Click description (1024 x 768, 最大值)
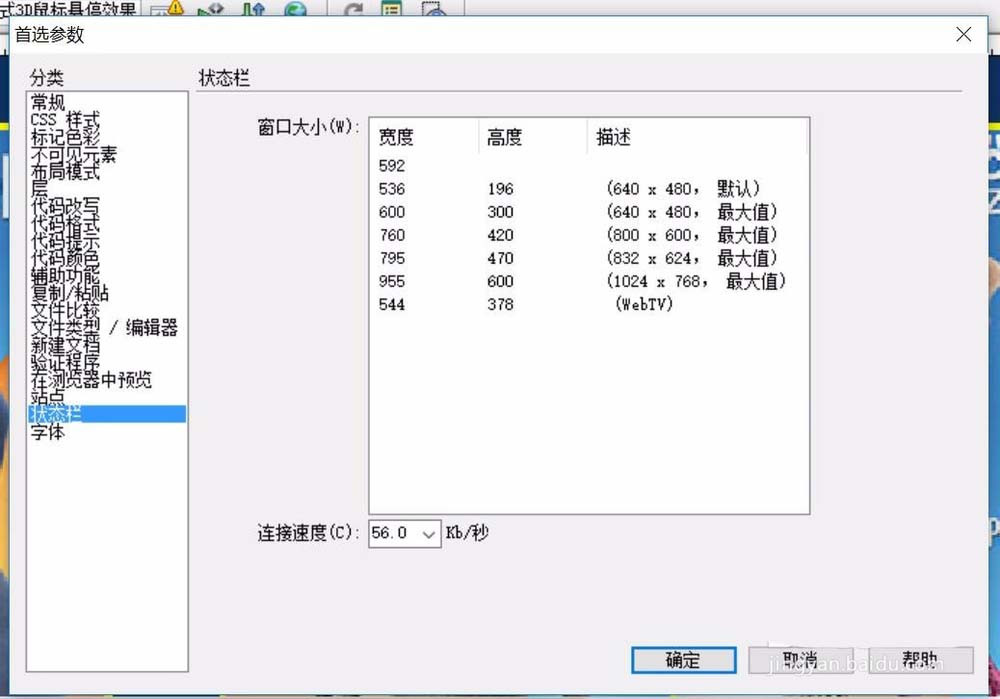Viewport: 1000px width, 699px height. (x=696, y=281)
